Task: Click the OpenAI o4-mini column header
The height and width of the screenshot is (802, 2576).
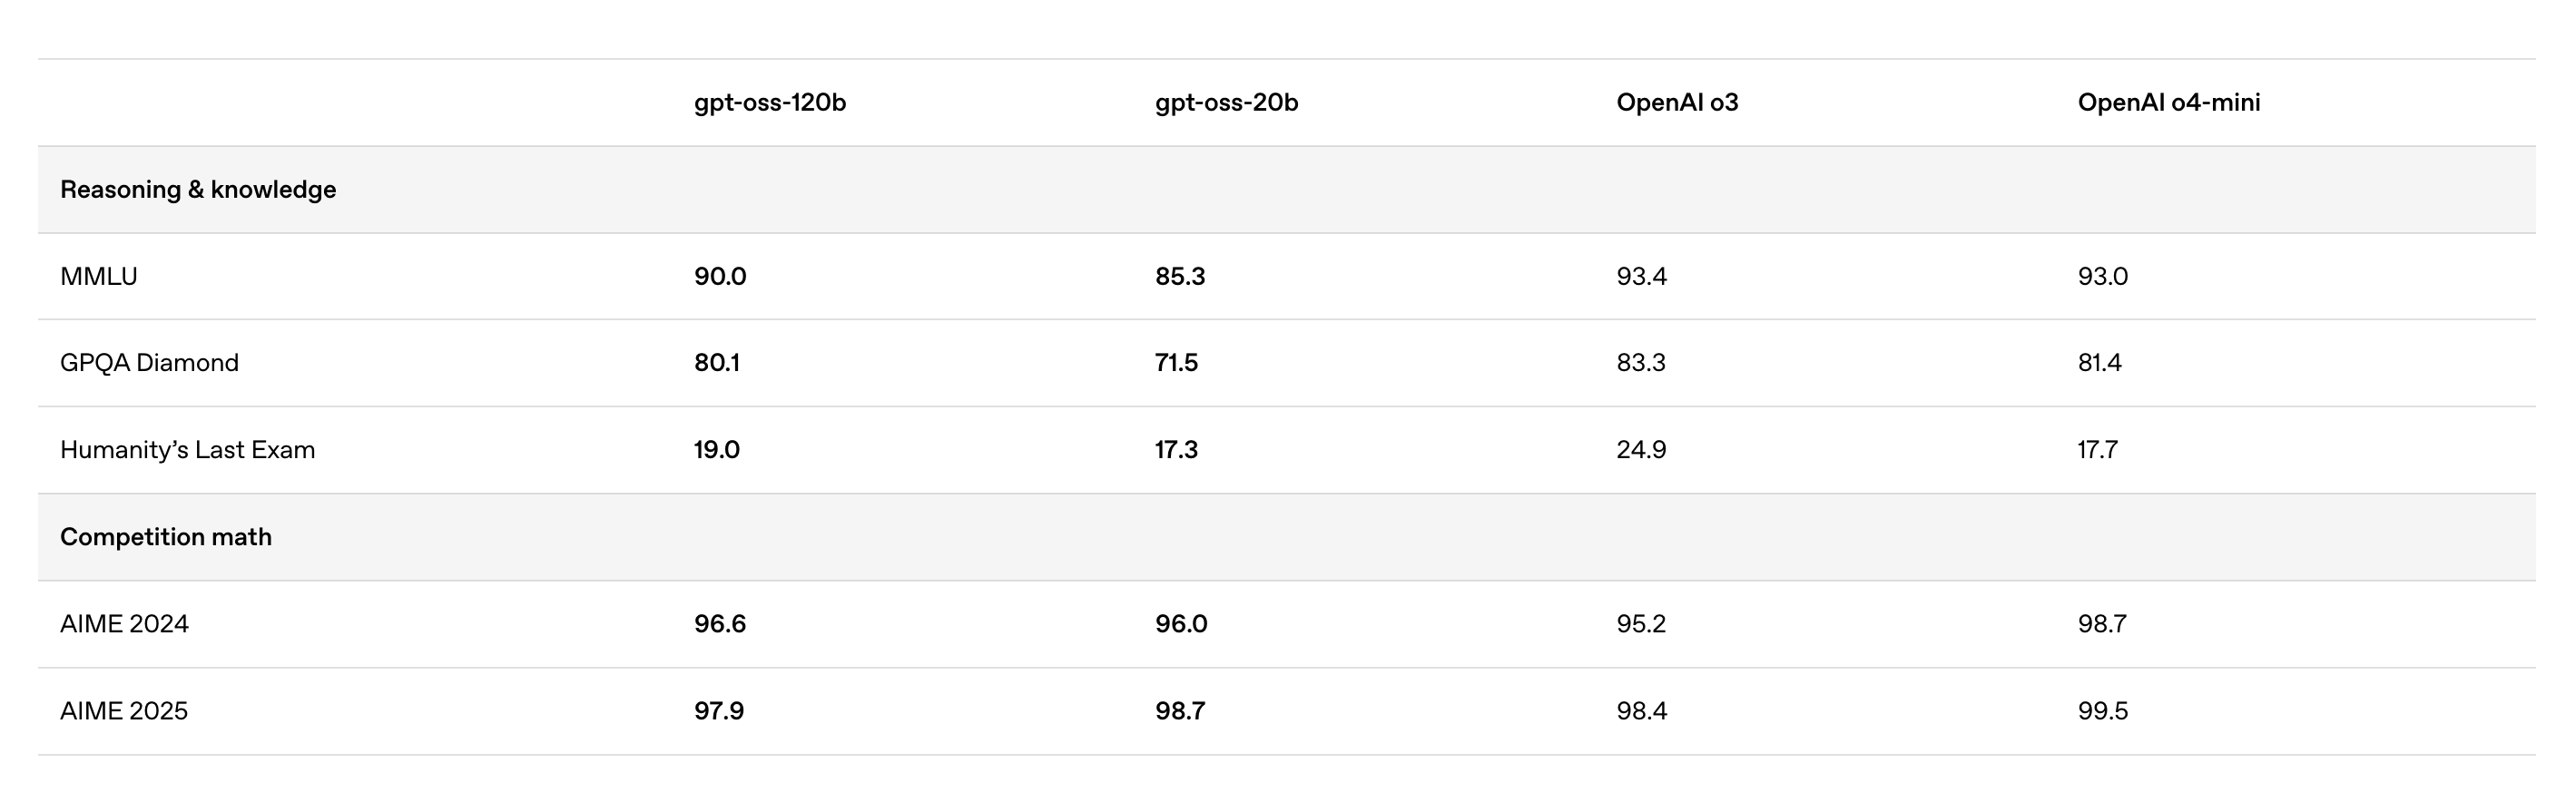Action: click(x=2168, y=103)
